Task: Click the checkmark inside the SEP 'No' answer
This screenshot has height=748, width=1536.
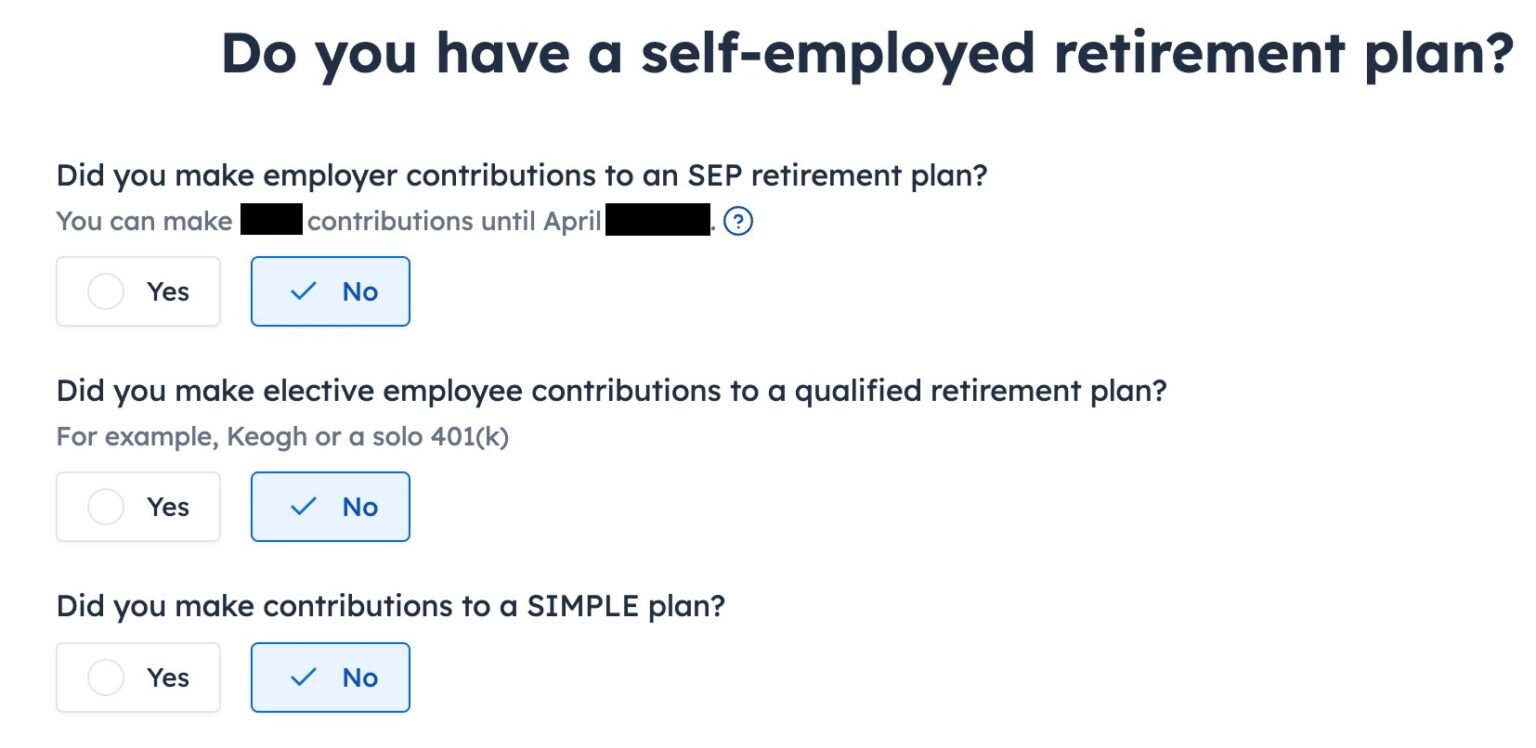Action: [x=301, y=291]
